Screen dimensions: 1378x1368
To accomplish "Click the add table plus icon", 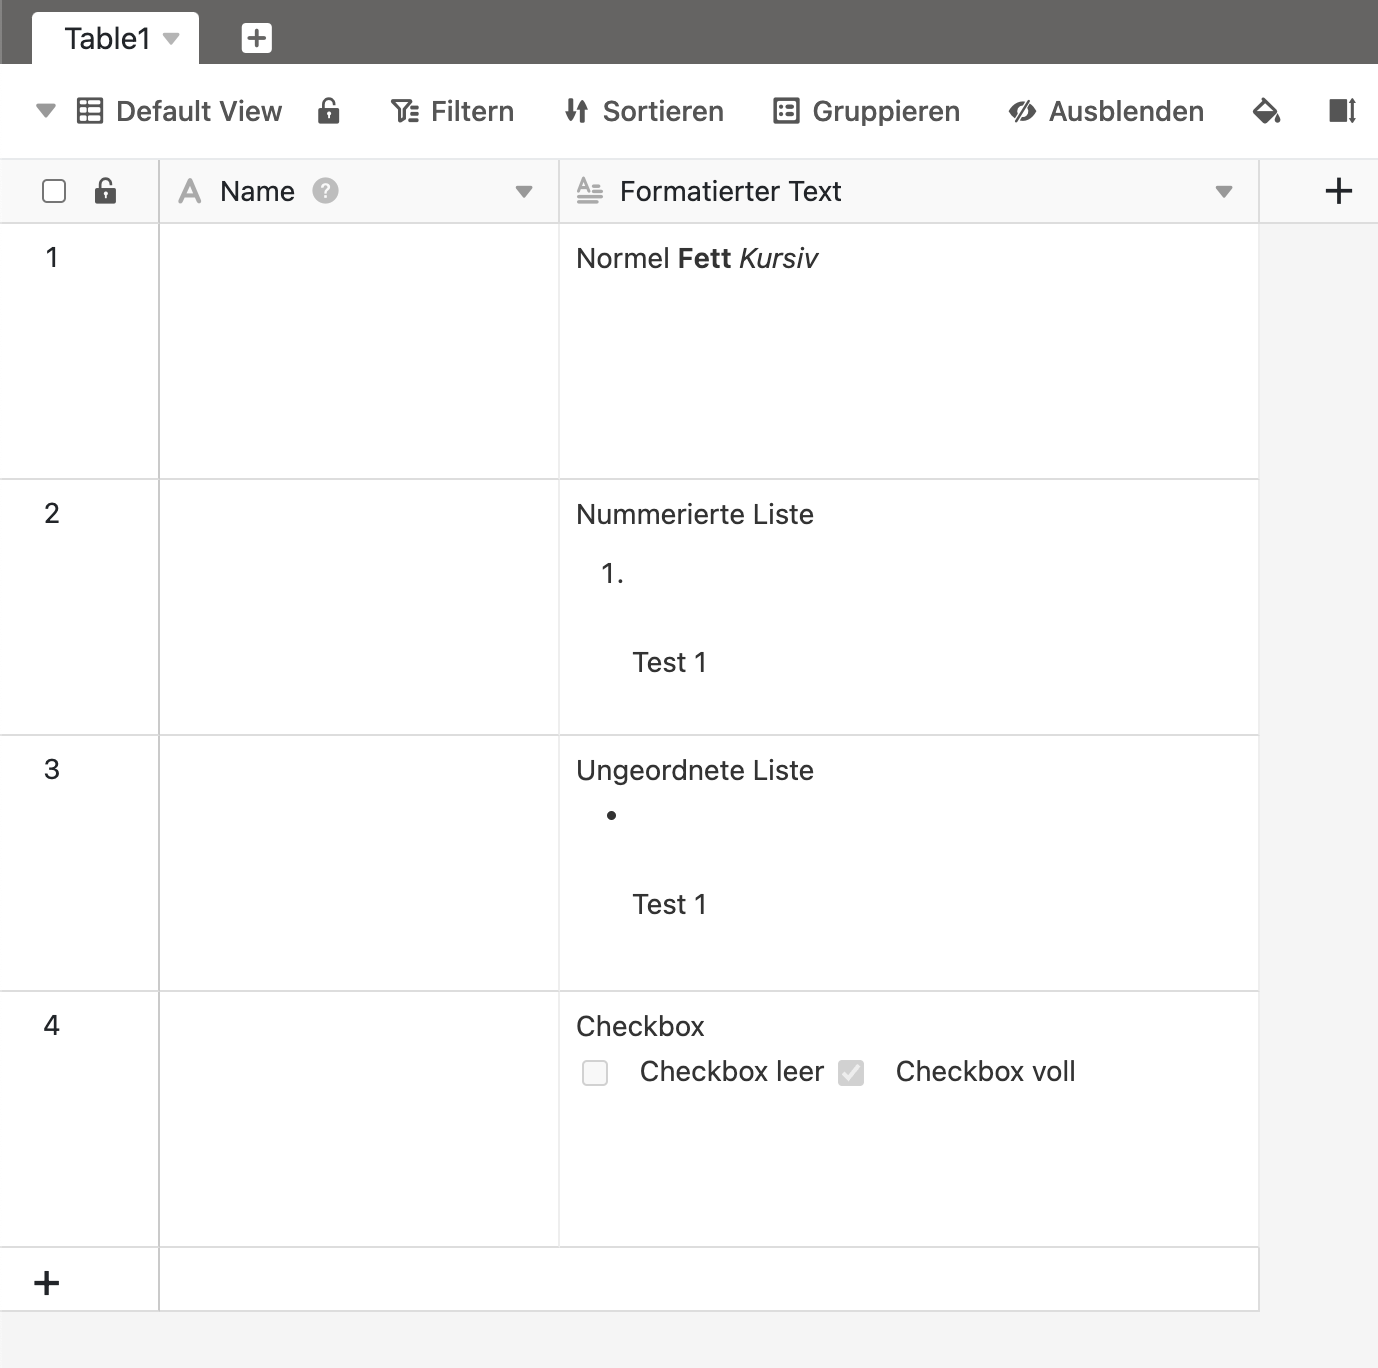I will click(x=256, y=38).
